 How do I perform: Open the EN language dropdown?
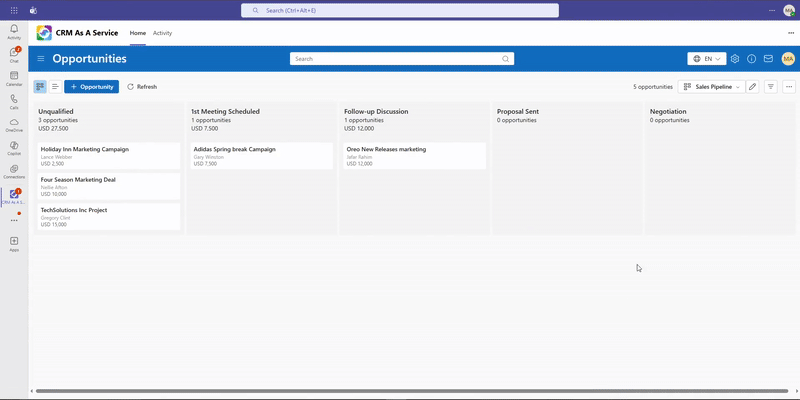707,59
